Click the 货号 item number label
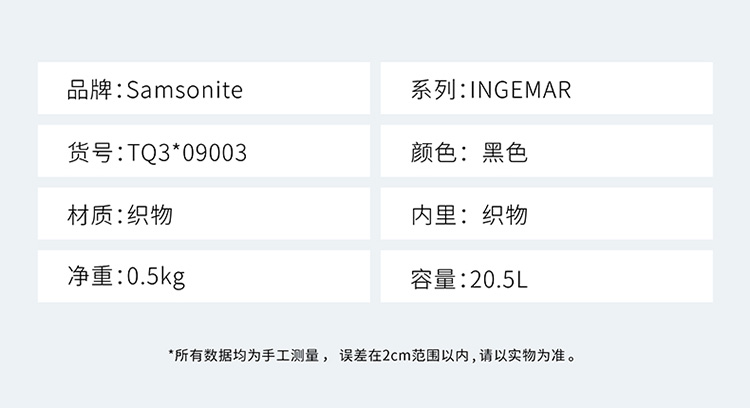 pyautogui.click(x=91, y=153)
